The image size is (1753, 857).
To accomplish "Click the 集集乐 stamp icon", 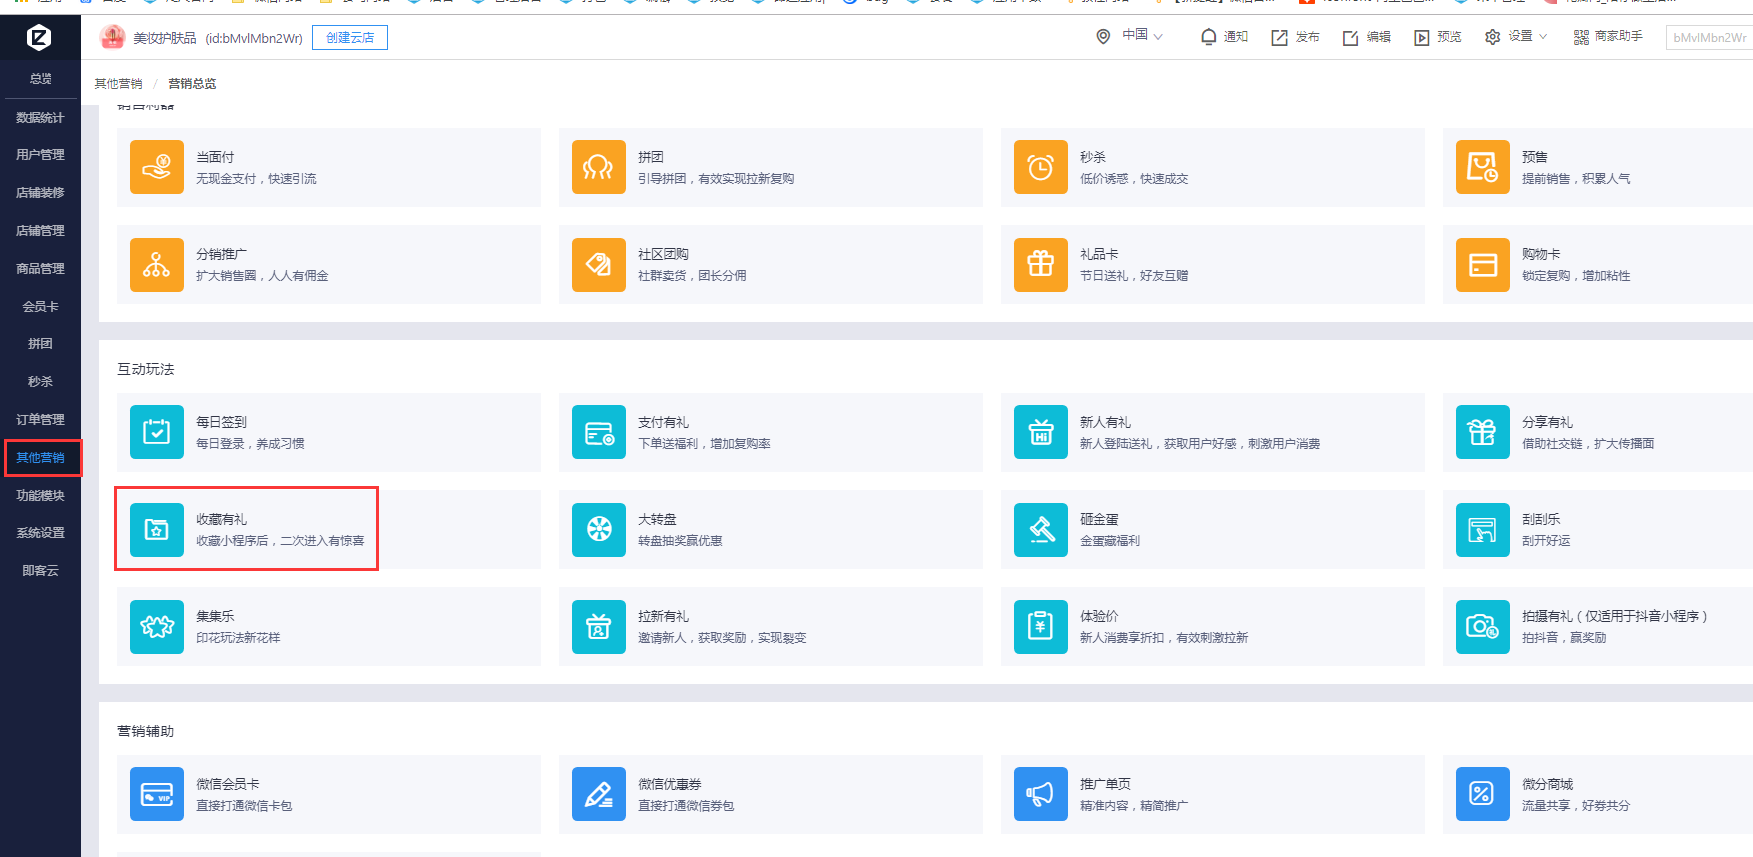I will 157,627.
